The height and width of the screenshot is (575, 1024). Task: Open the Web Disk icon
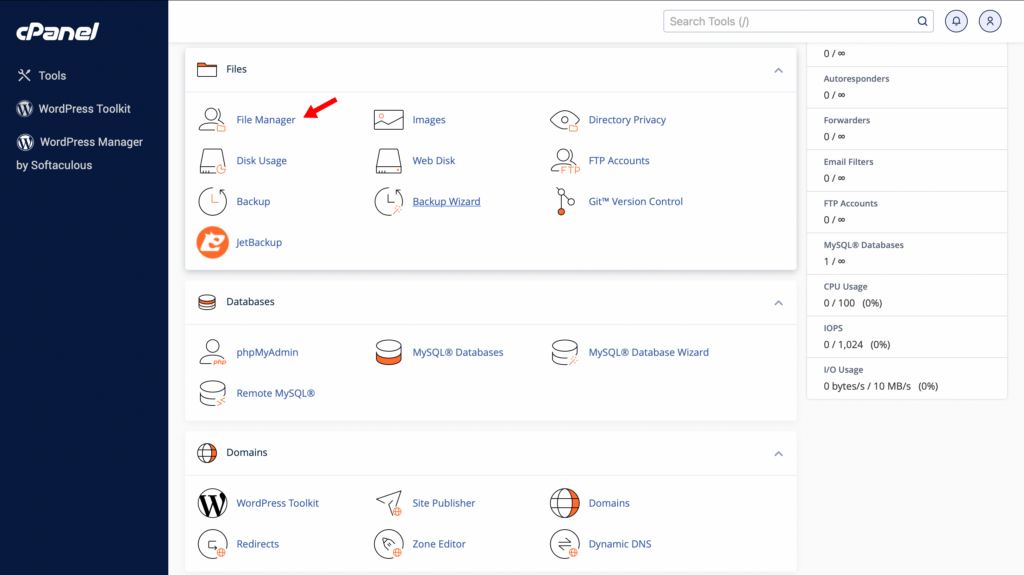click(x=389, y=161)
